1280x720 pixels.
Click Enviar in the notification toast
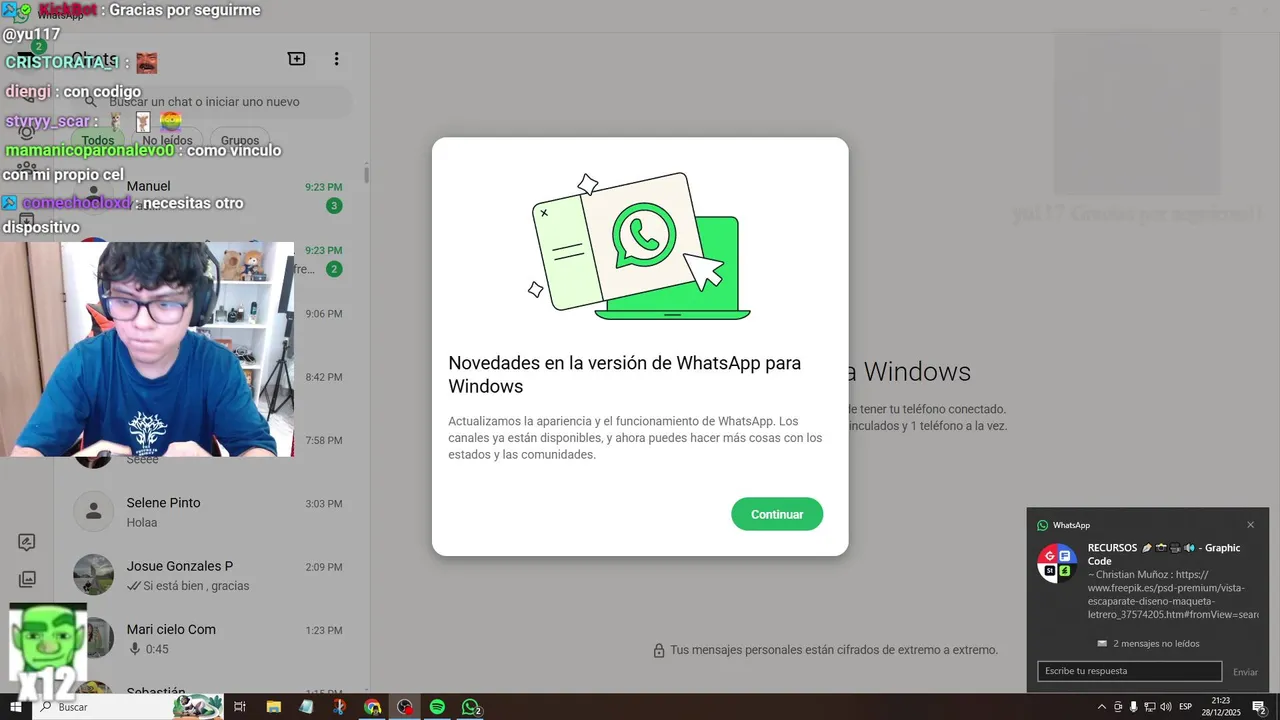[x=1245, y=672]
